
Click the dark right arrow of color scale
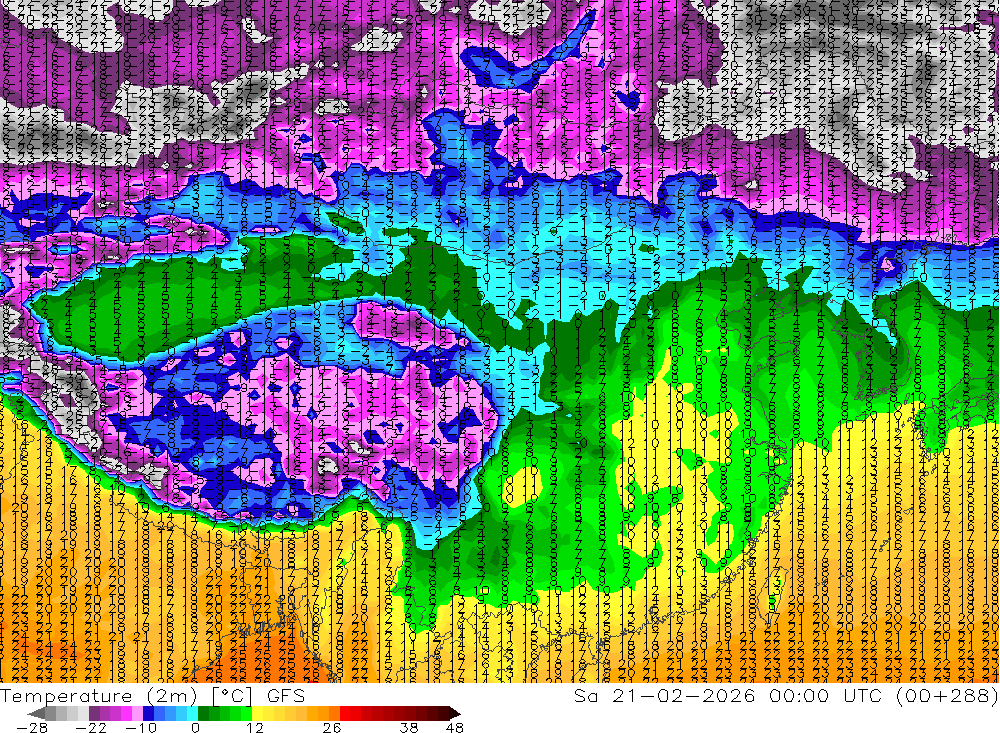(454, 713)
